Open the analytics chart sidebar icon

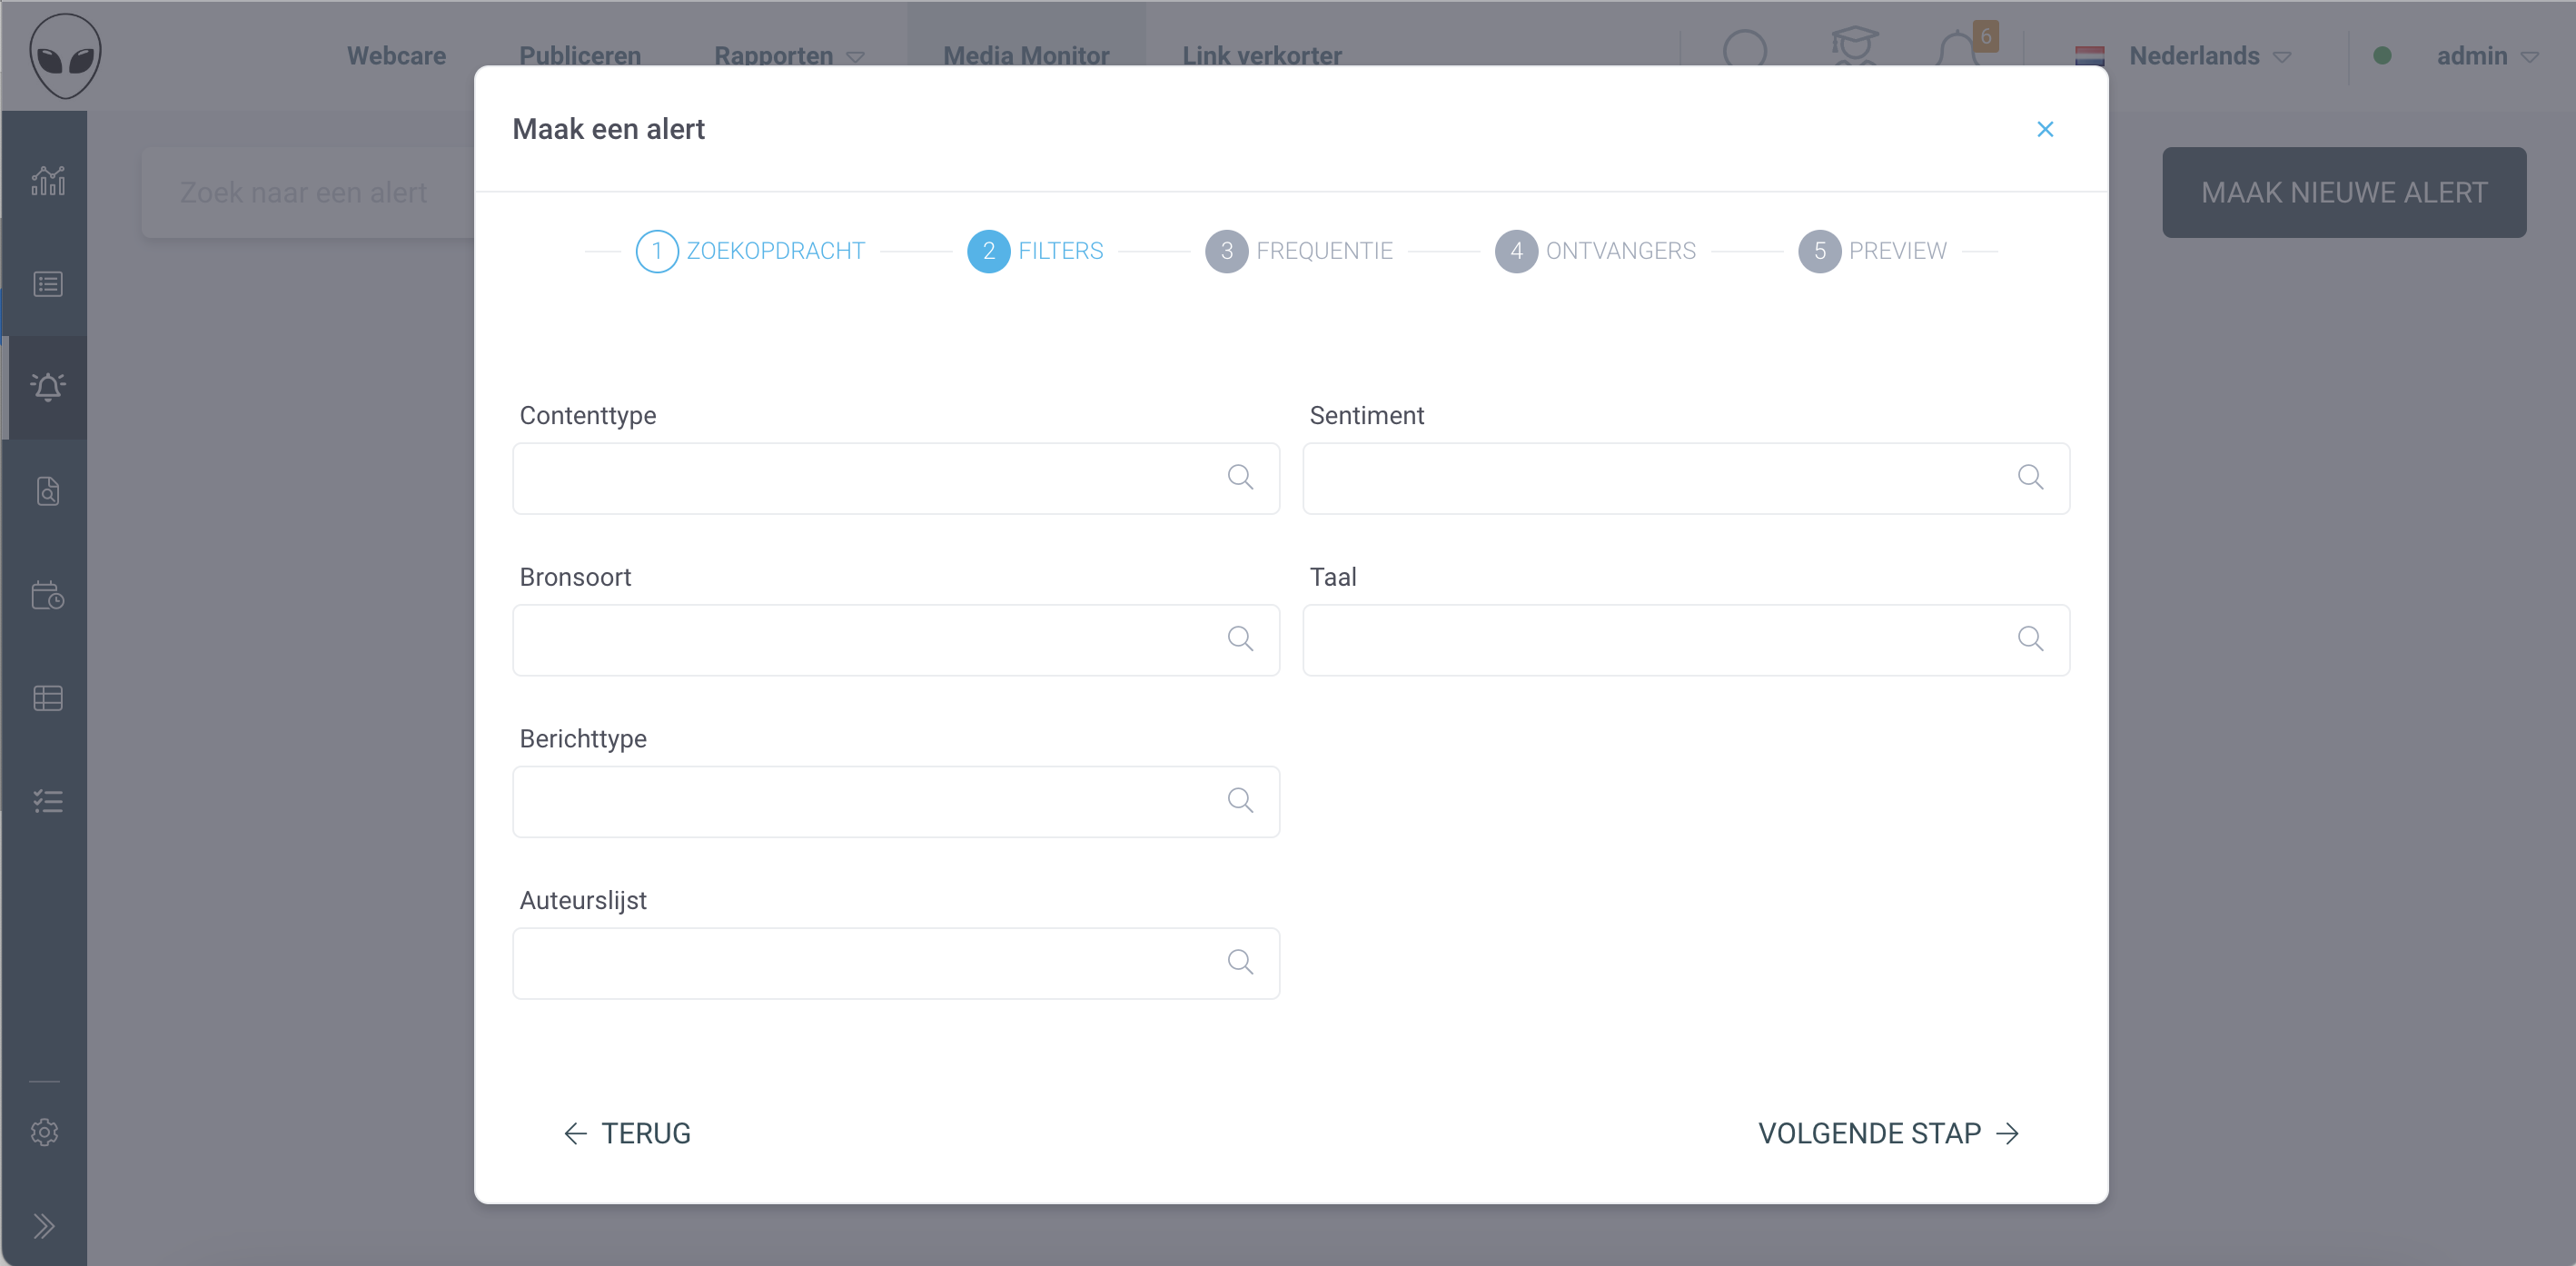pos(48,181)
